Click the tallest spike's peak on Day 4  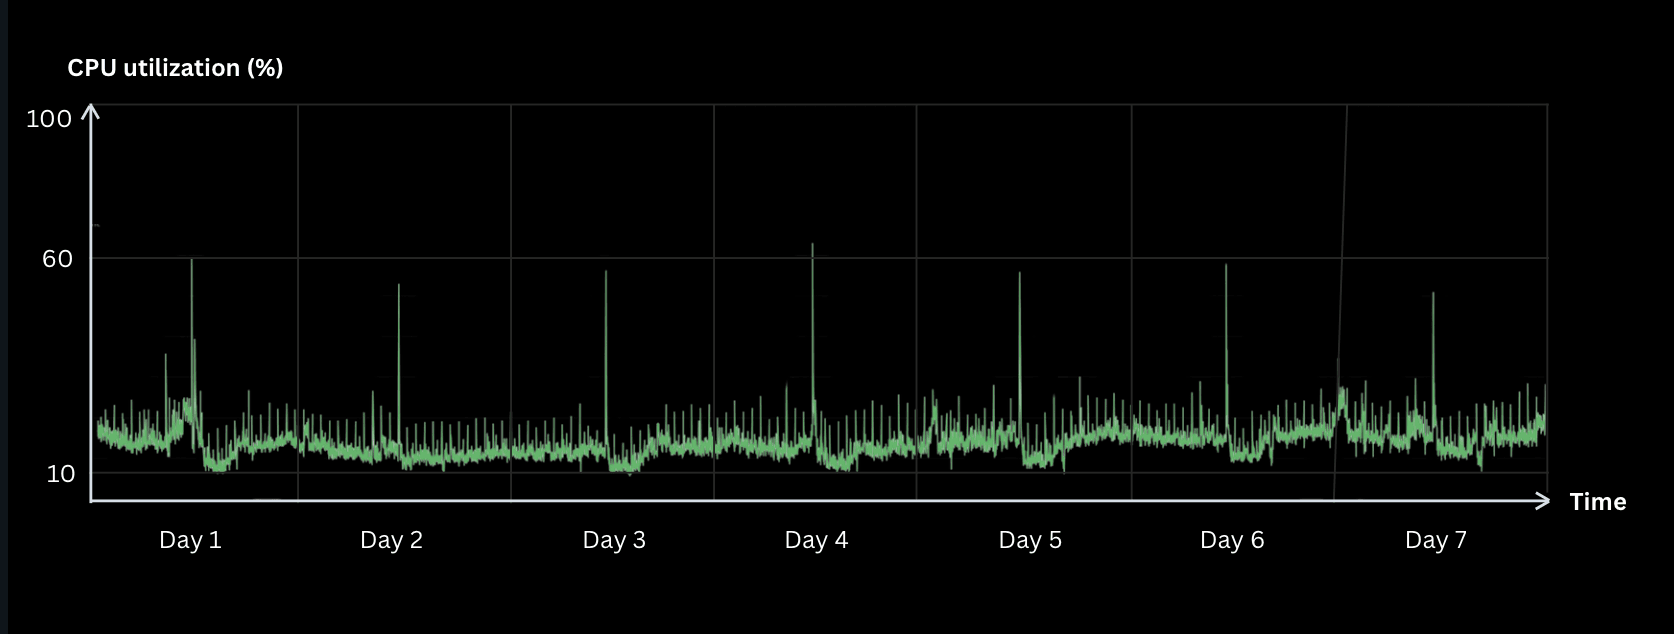(x=812, y=245)
